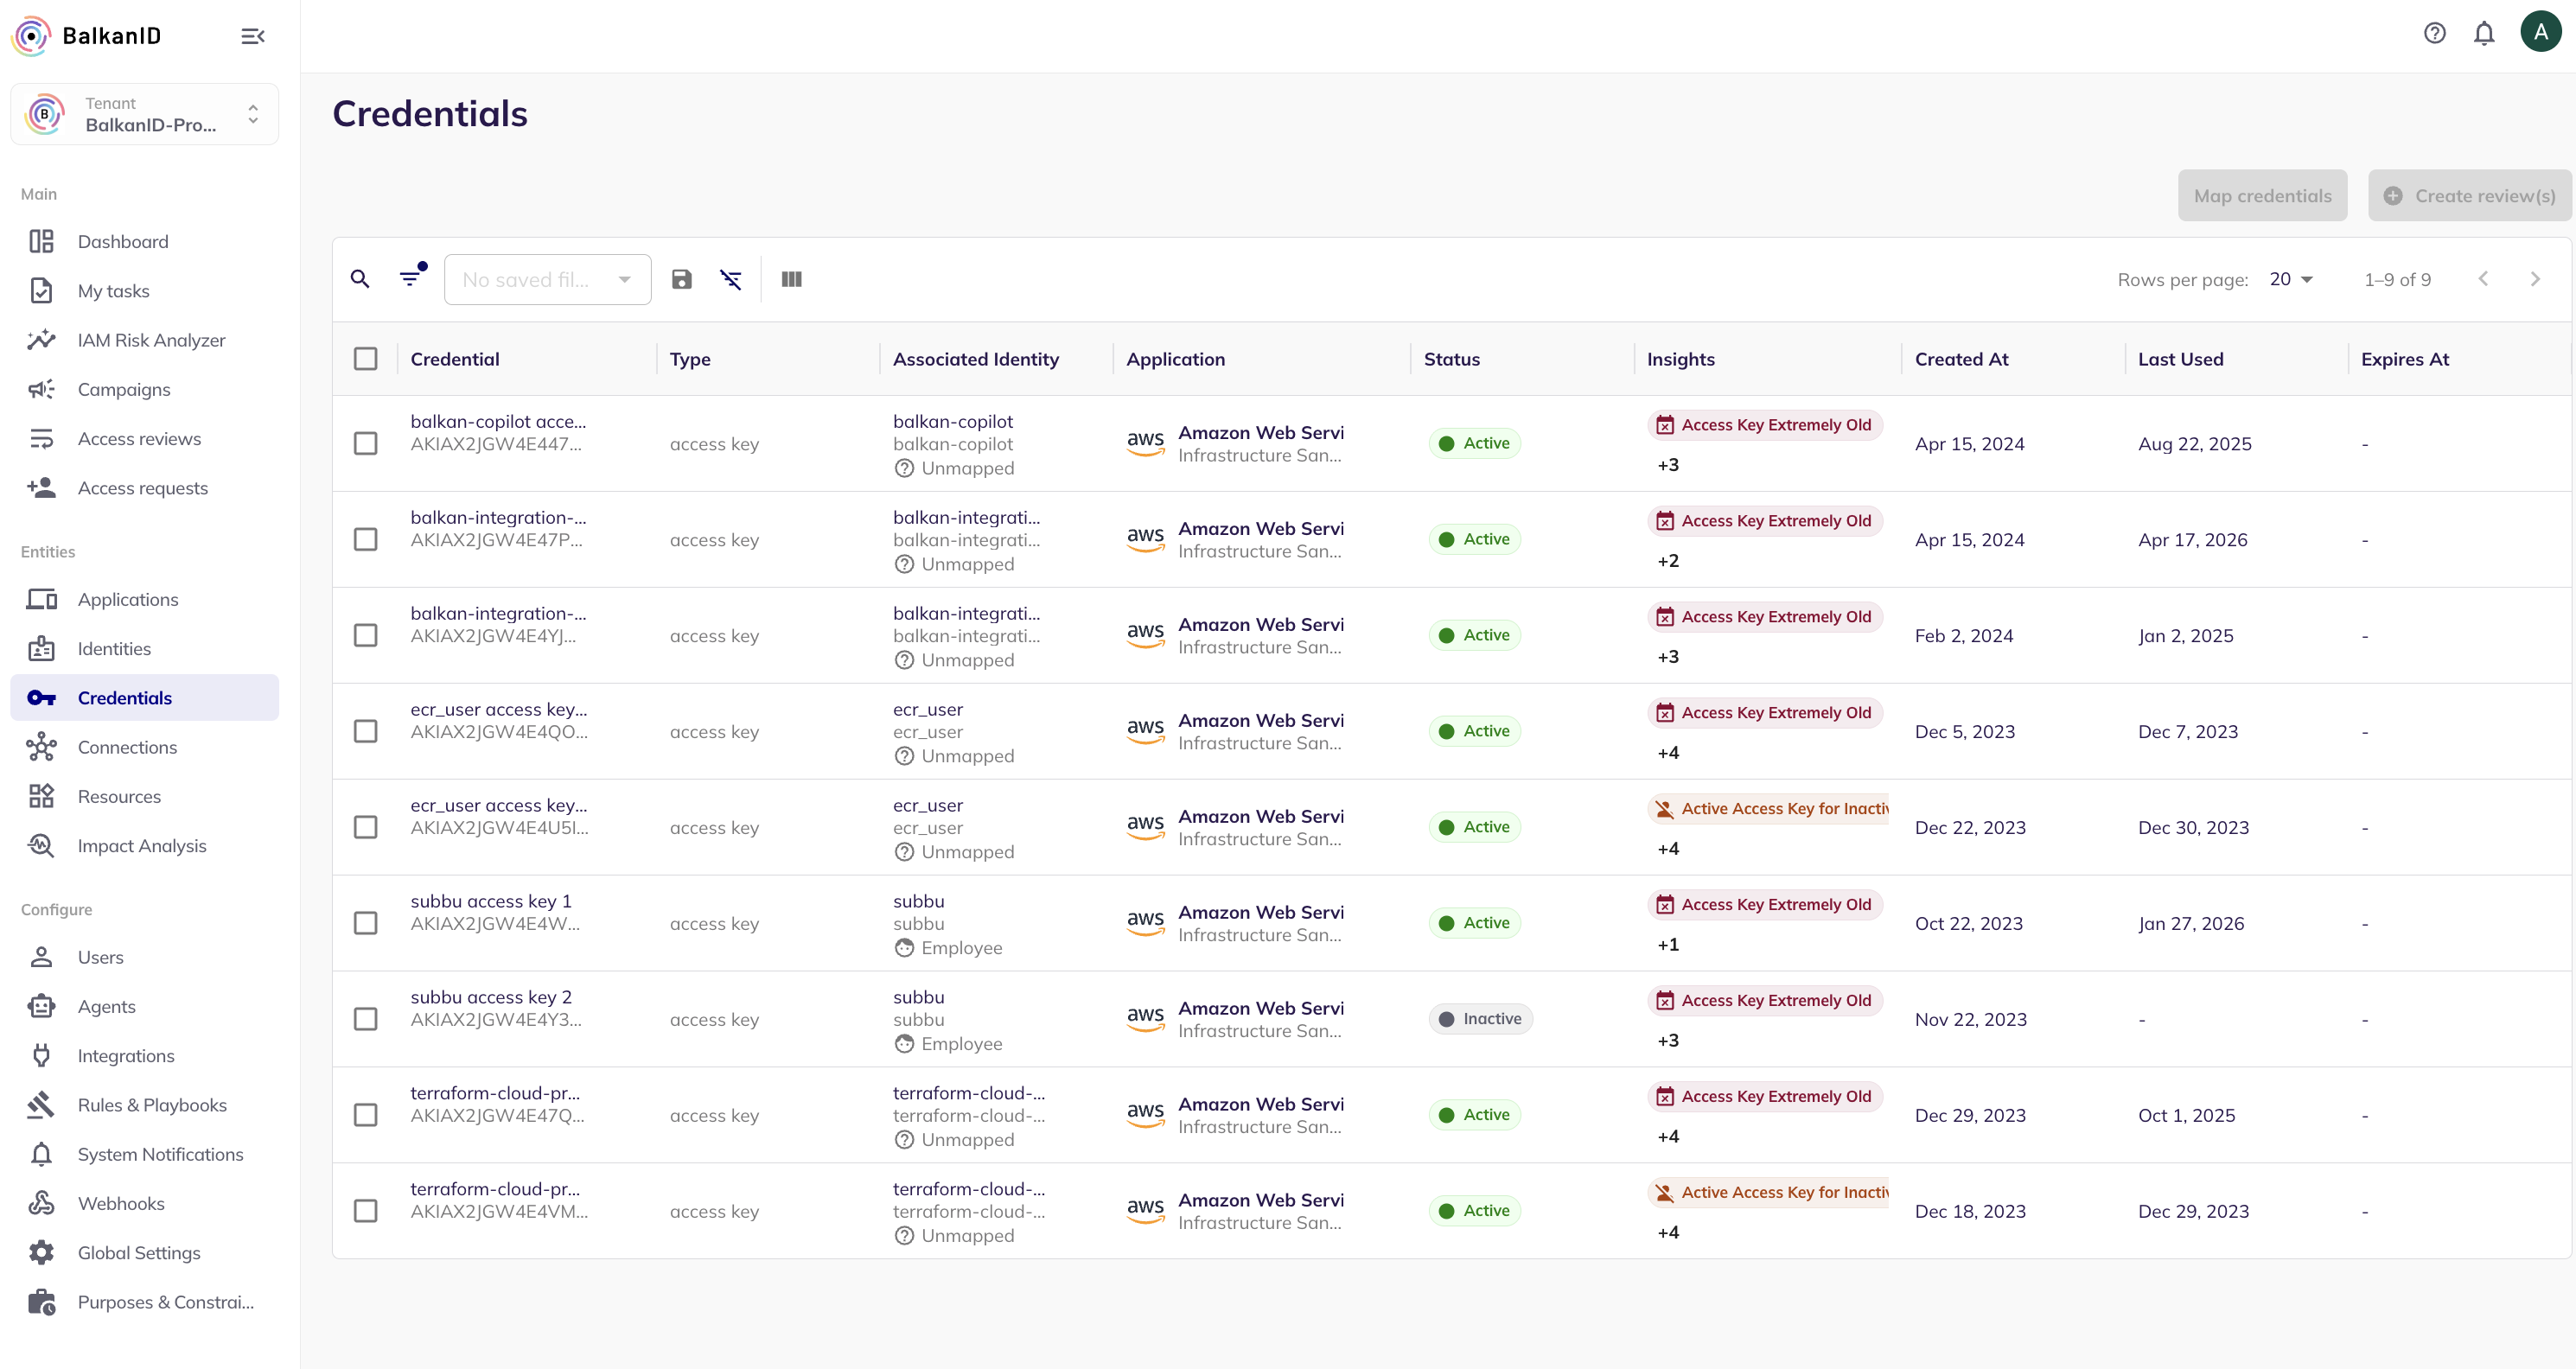Open the column chooser icon

pos(792,279)
